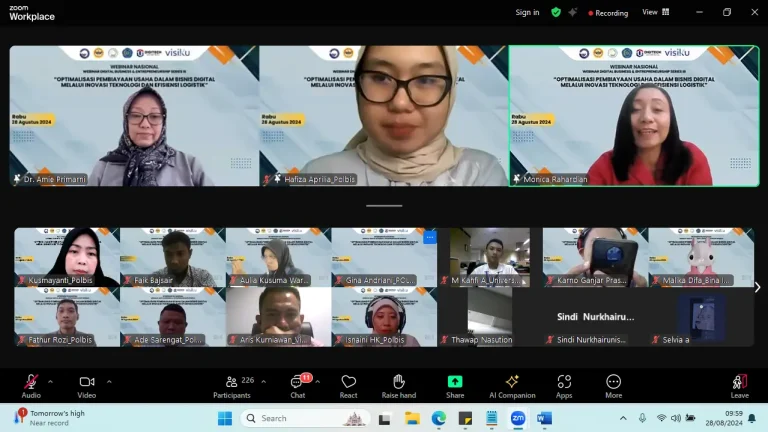This screenshot has height=432, width=768.
Task: Select Sindi Nurkhairunis tile
Action: (595, 317)
